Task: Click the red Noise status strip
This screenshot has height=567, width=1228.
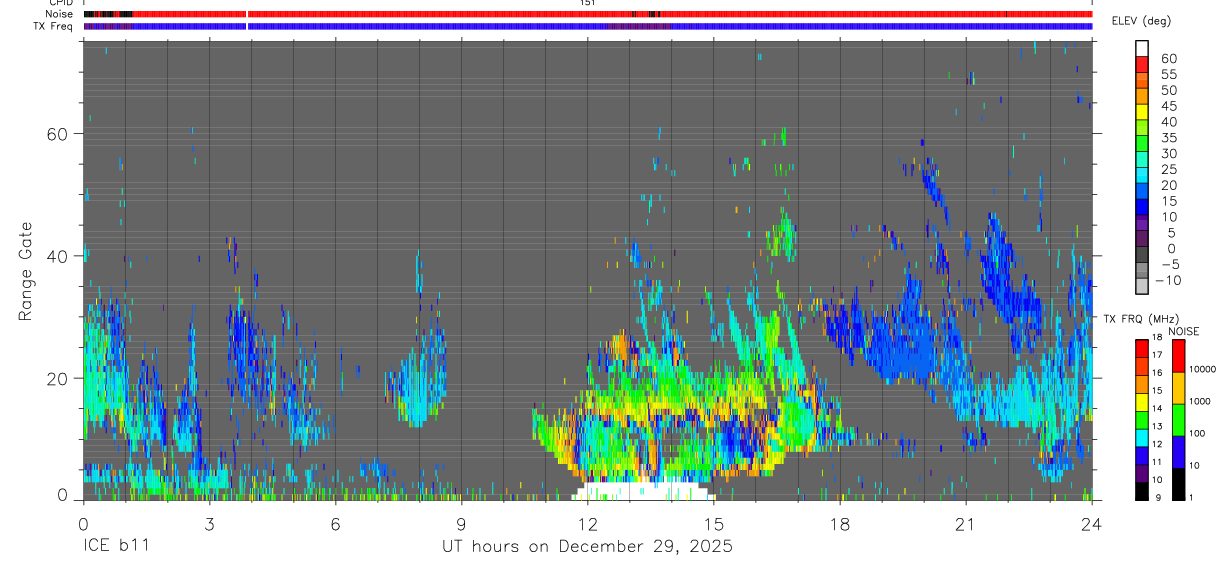Action: tap(588, 14)
